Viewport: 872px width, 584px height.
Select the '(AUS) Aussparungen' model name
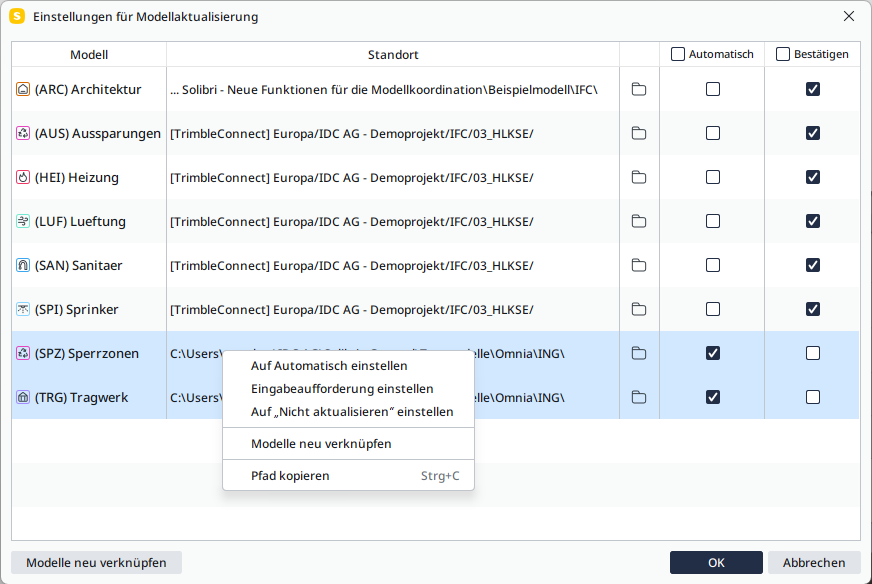(x=97, y=133)
